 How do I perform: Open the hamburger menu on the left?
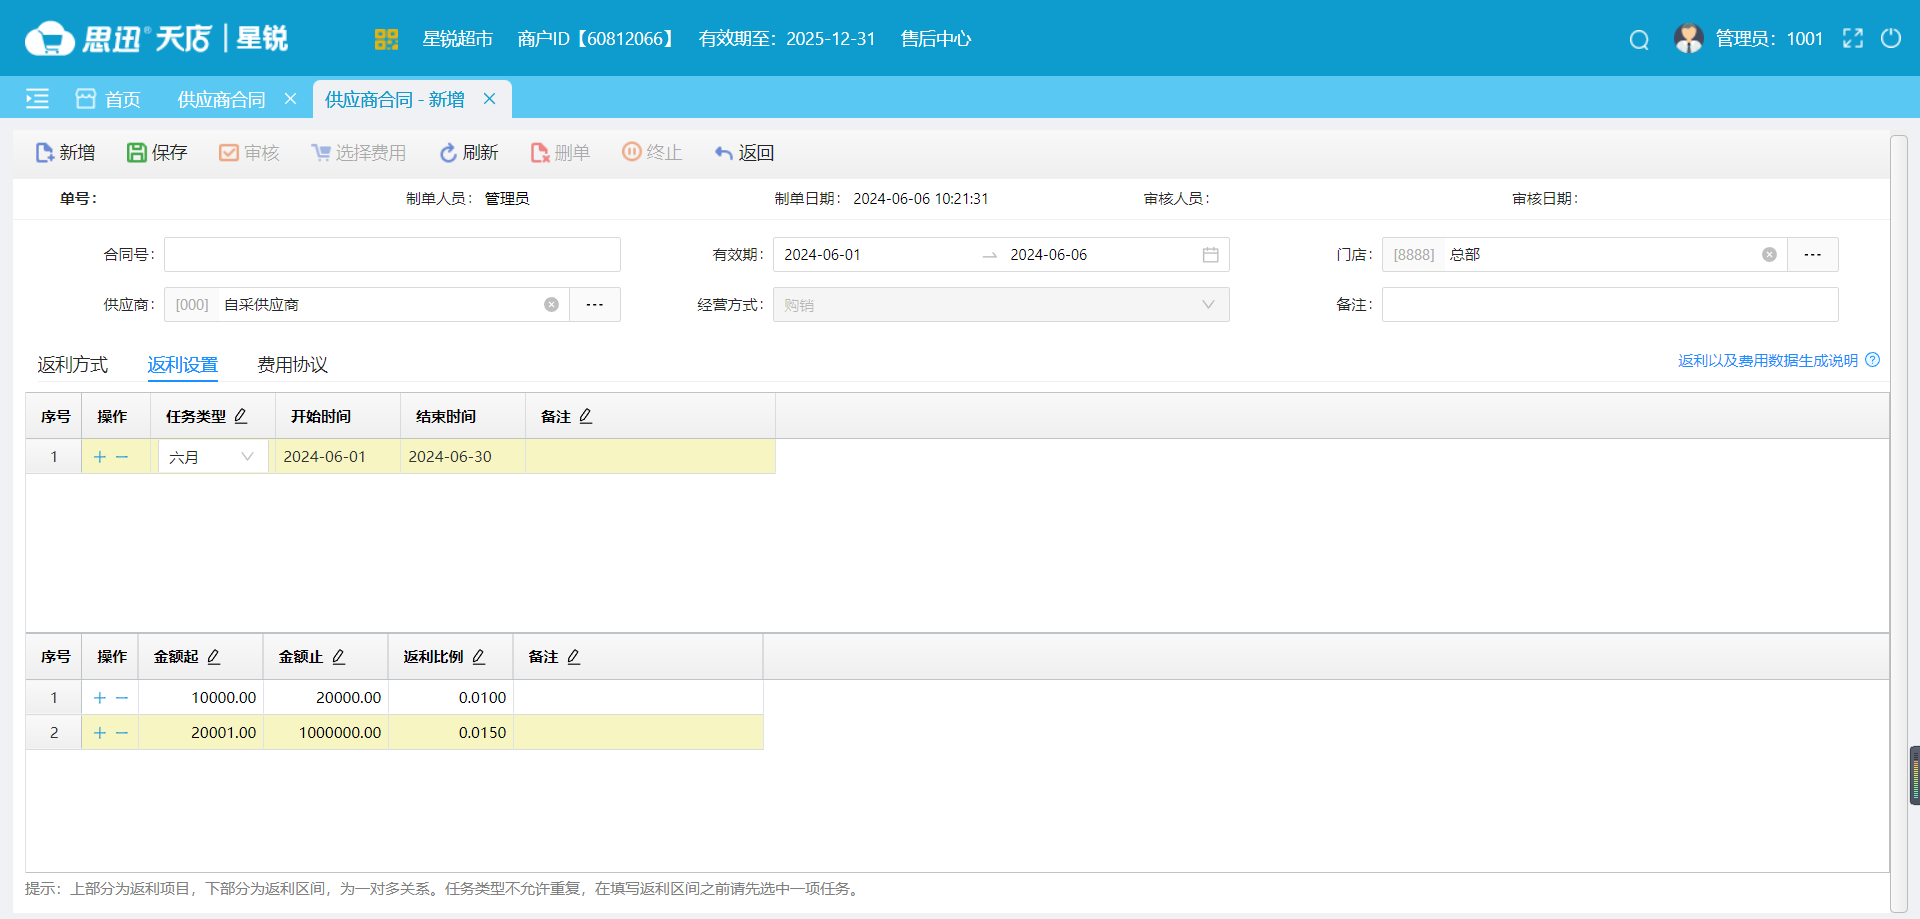[x=37, y=99]
